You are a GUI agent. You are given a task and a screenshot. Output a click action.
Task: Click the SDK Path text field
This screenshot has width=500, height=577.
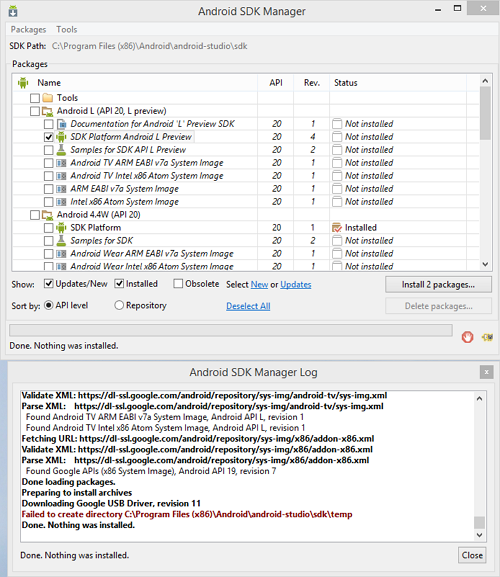pos(149,46)
